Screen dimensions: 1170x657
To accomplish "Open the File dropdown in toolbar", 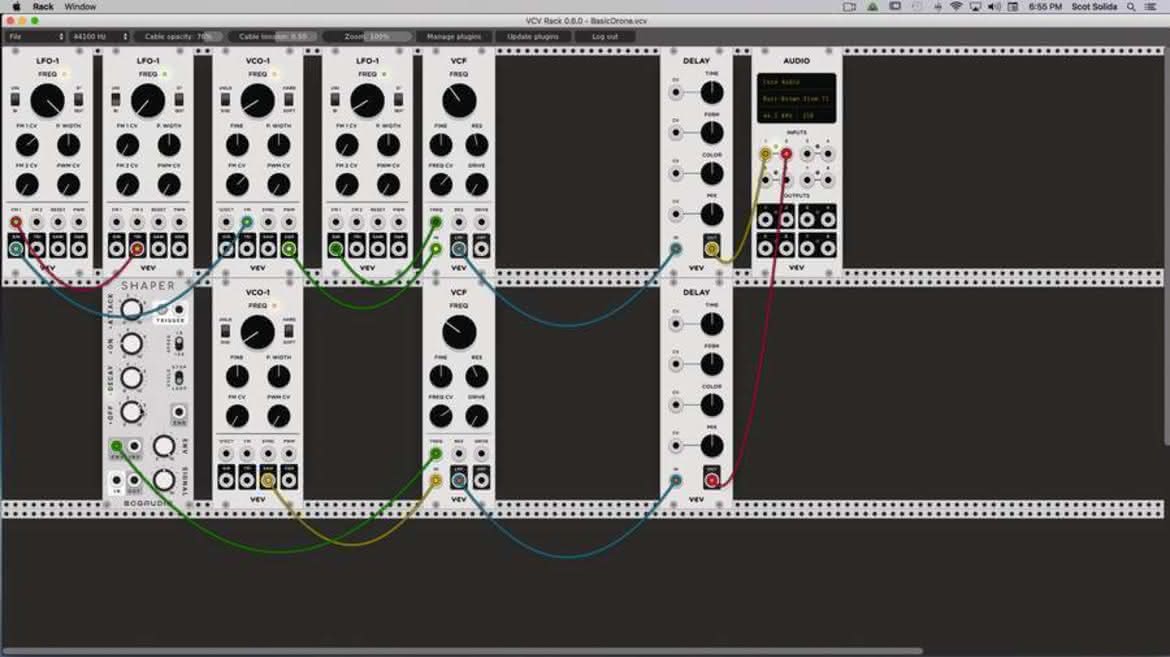I will [35, 37].
